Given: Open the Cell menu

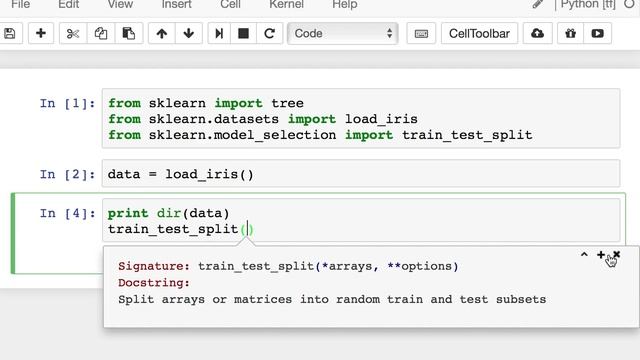Looking at the screenshot, I should click(x=230, y=4).
